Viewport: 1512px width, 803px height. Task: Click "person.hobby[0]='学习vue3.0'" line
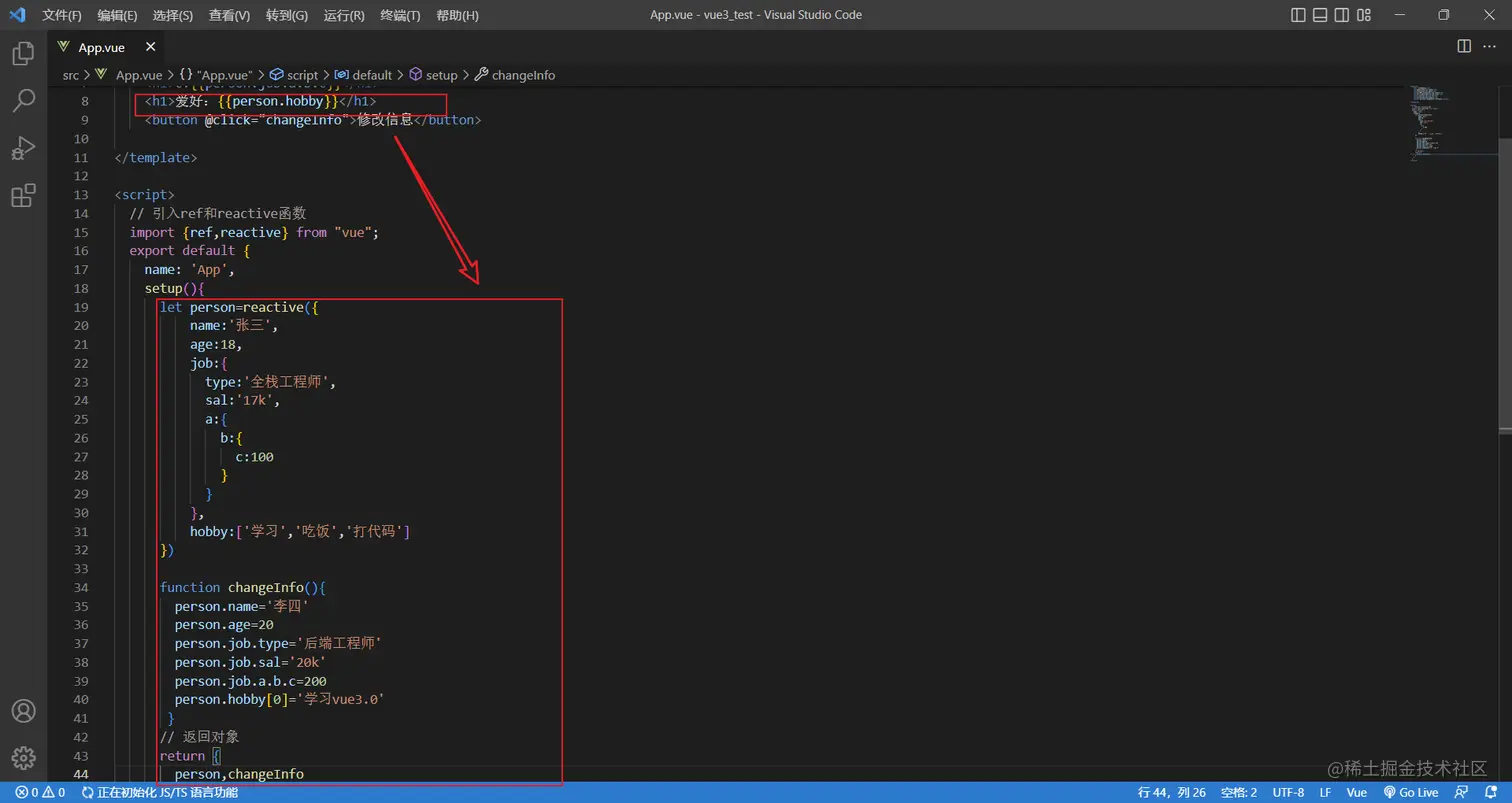[x=280, y=699]
